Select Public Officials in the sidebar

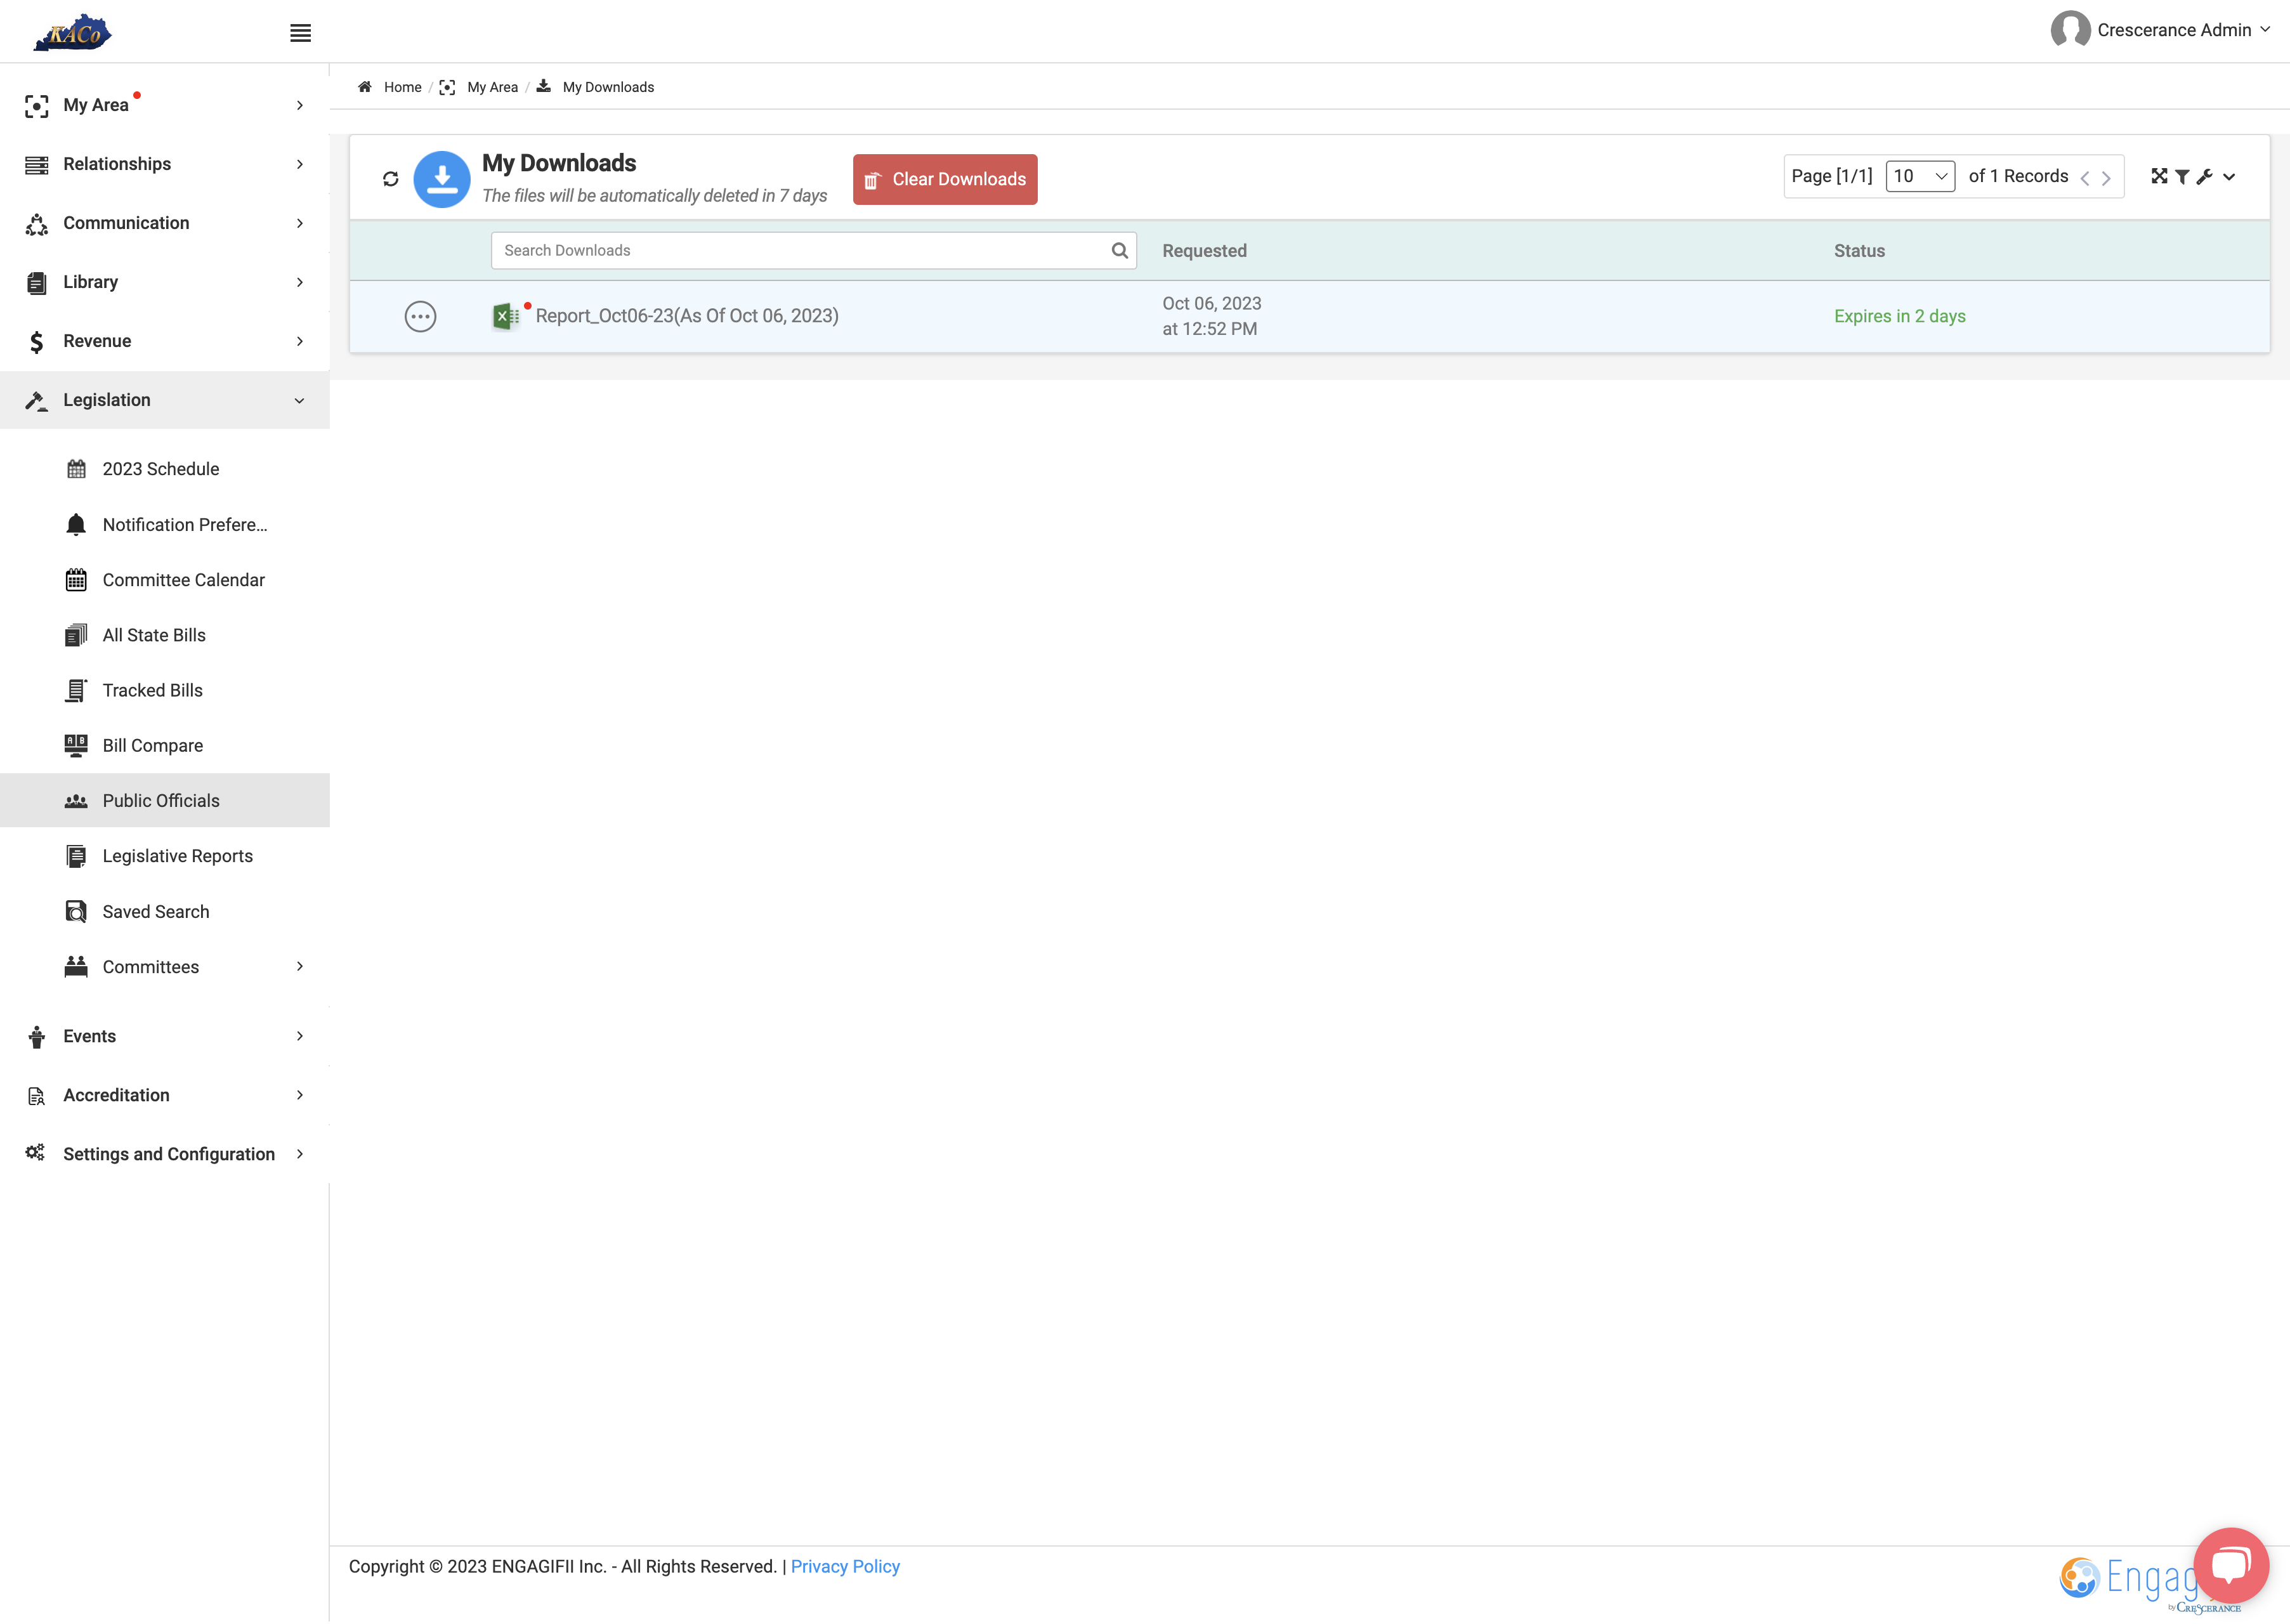pos(165,800)
